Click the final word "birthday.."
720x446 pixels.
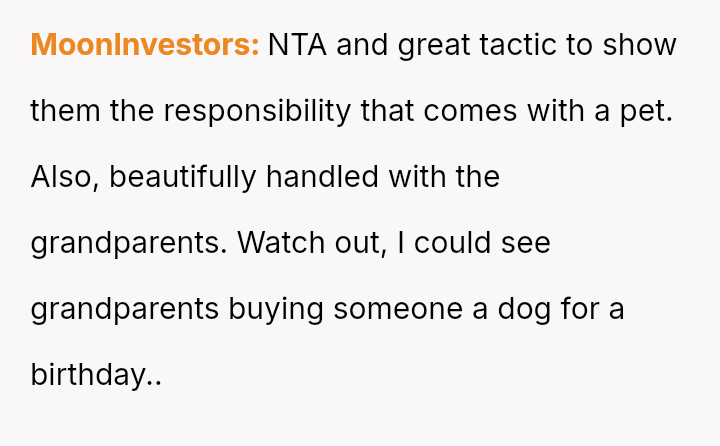[96, 375]
